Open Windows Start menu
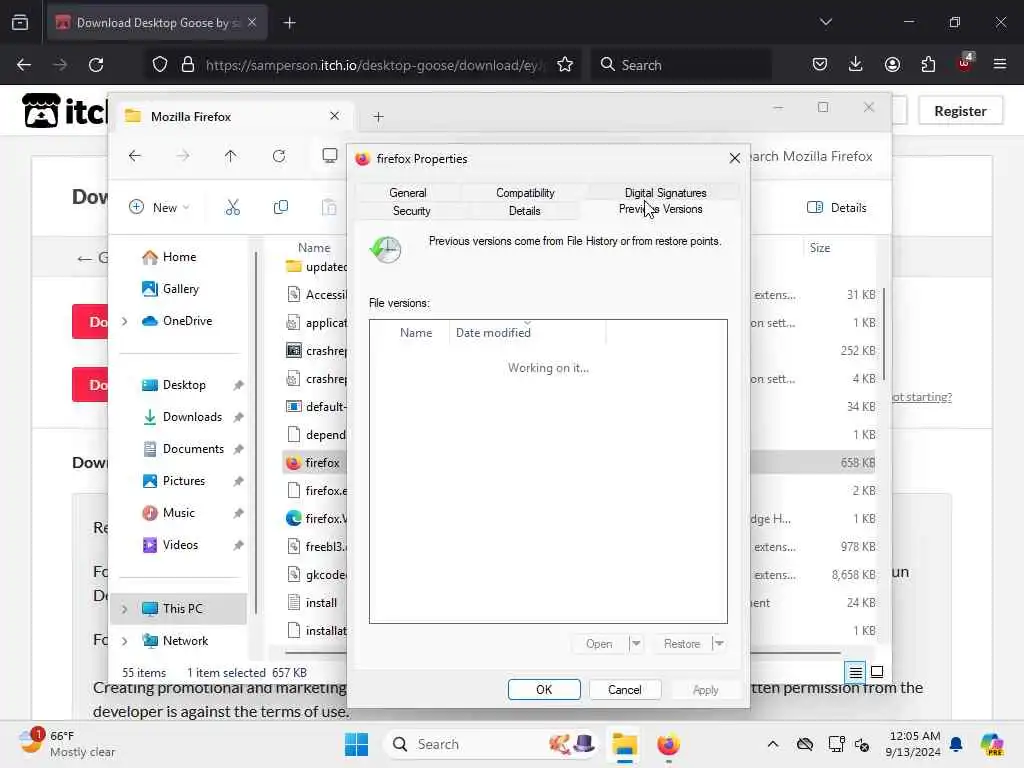Image resolution: width=1024 pixels, height=768 pixels. point(357,744)
